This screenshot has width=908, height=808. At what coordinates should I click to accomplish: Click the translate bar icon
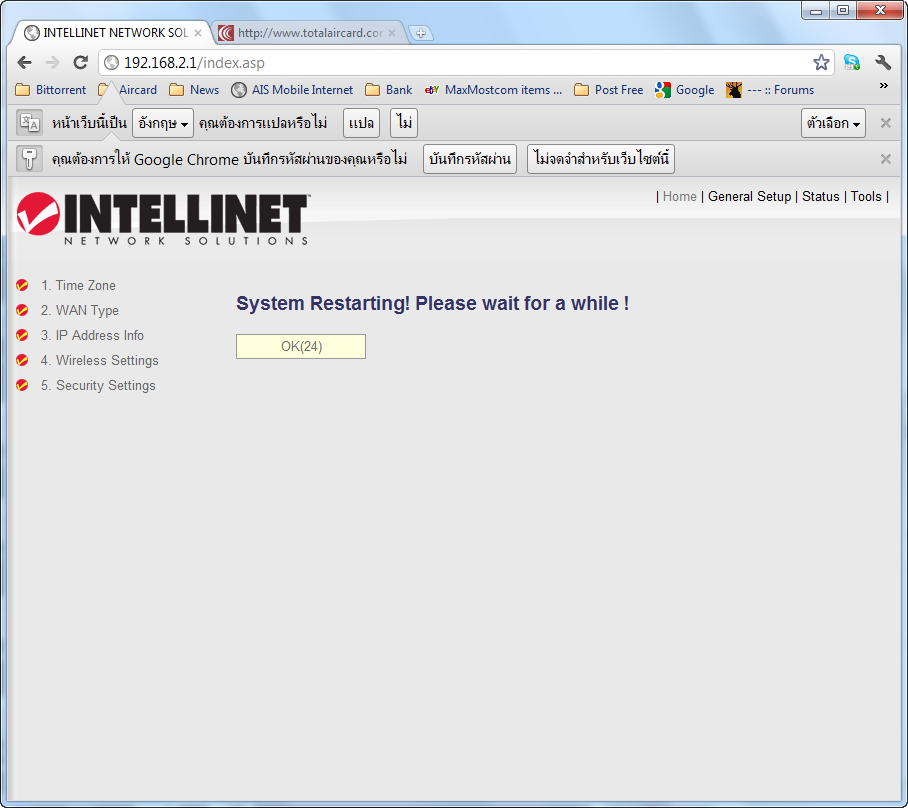[x=29, y=123]
